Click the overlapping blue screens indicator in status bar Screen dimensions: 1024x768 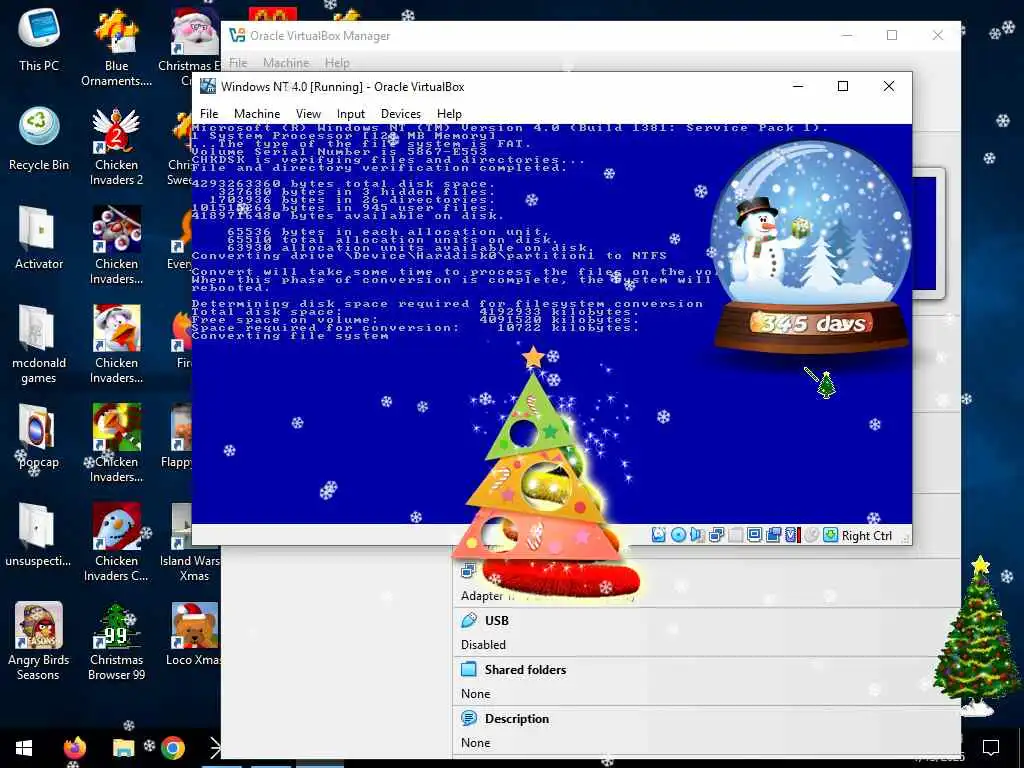click(773, 535)
